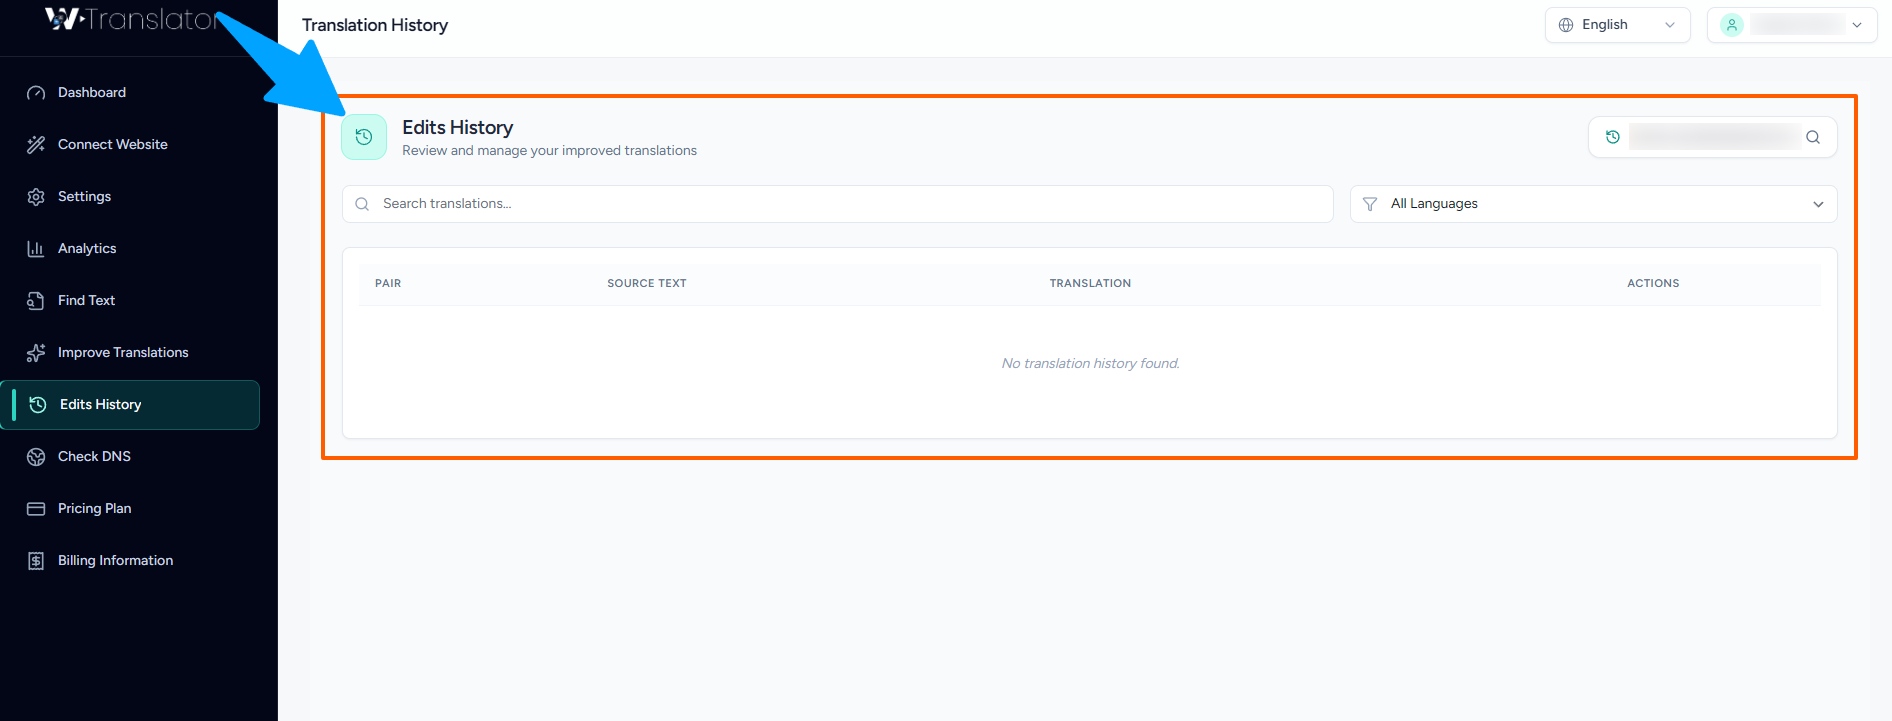Click the TRANSLATION column header
This screenshot has height=721, width=1892.
1090,284
